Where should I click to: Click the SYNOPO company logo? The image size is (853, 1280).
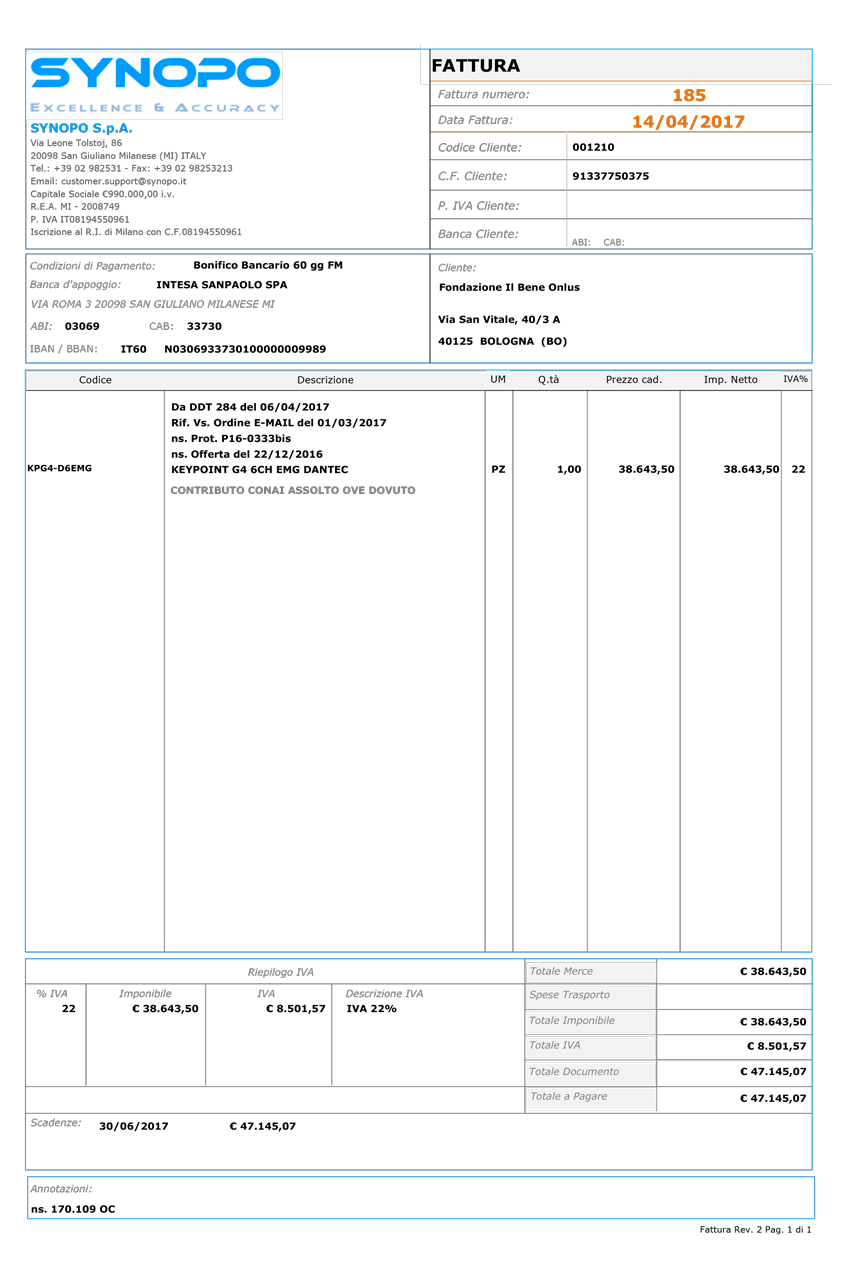point(155,84)
